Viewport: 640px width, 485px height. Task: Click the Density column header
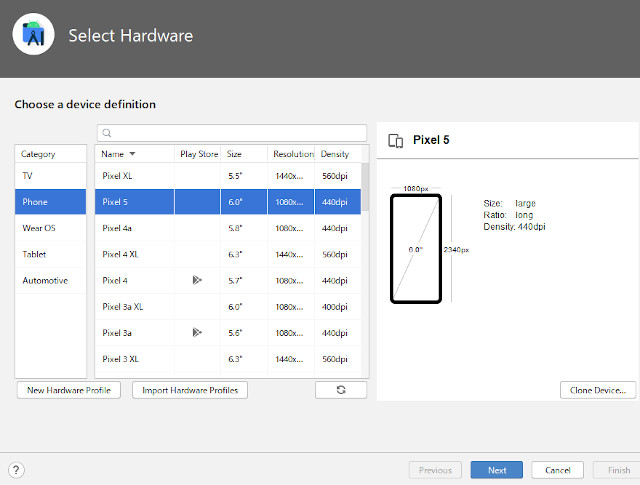(x=338, y=154)
